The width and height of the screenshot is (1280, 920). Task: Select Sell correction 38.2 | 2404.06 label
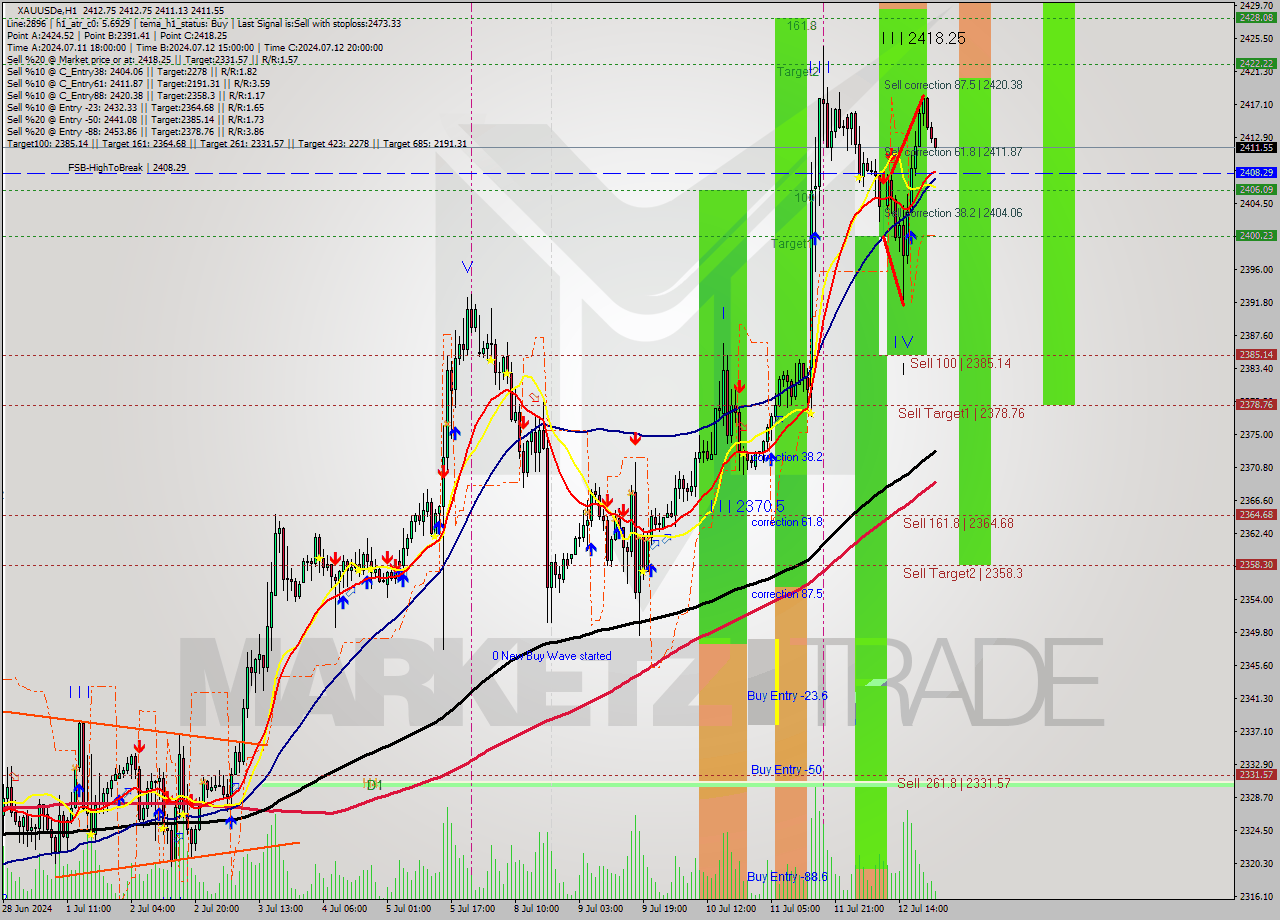953,213
